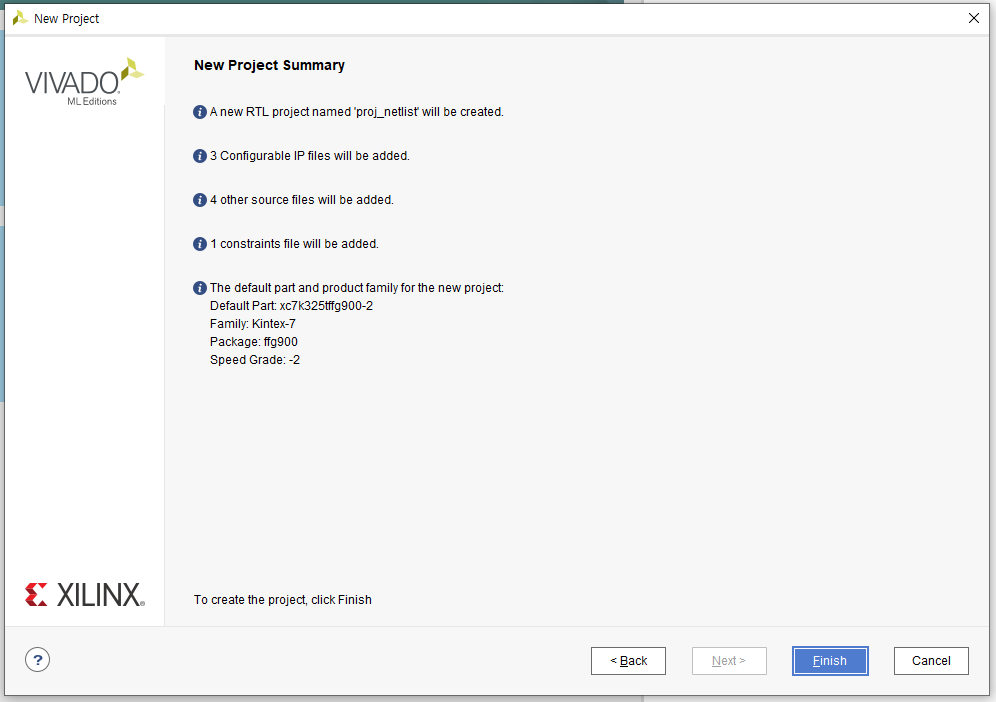Select text 'A new RTL project named 'proj_netlist' will be created.'
This screenshot has width=996, height=702.
click(x=357, y=112)
